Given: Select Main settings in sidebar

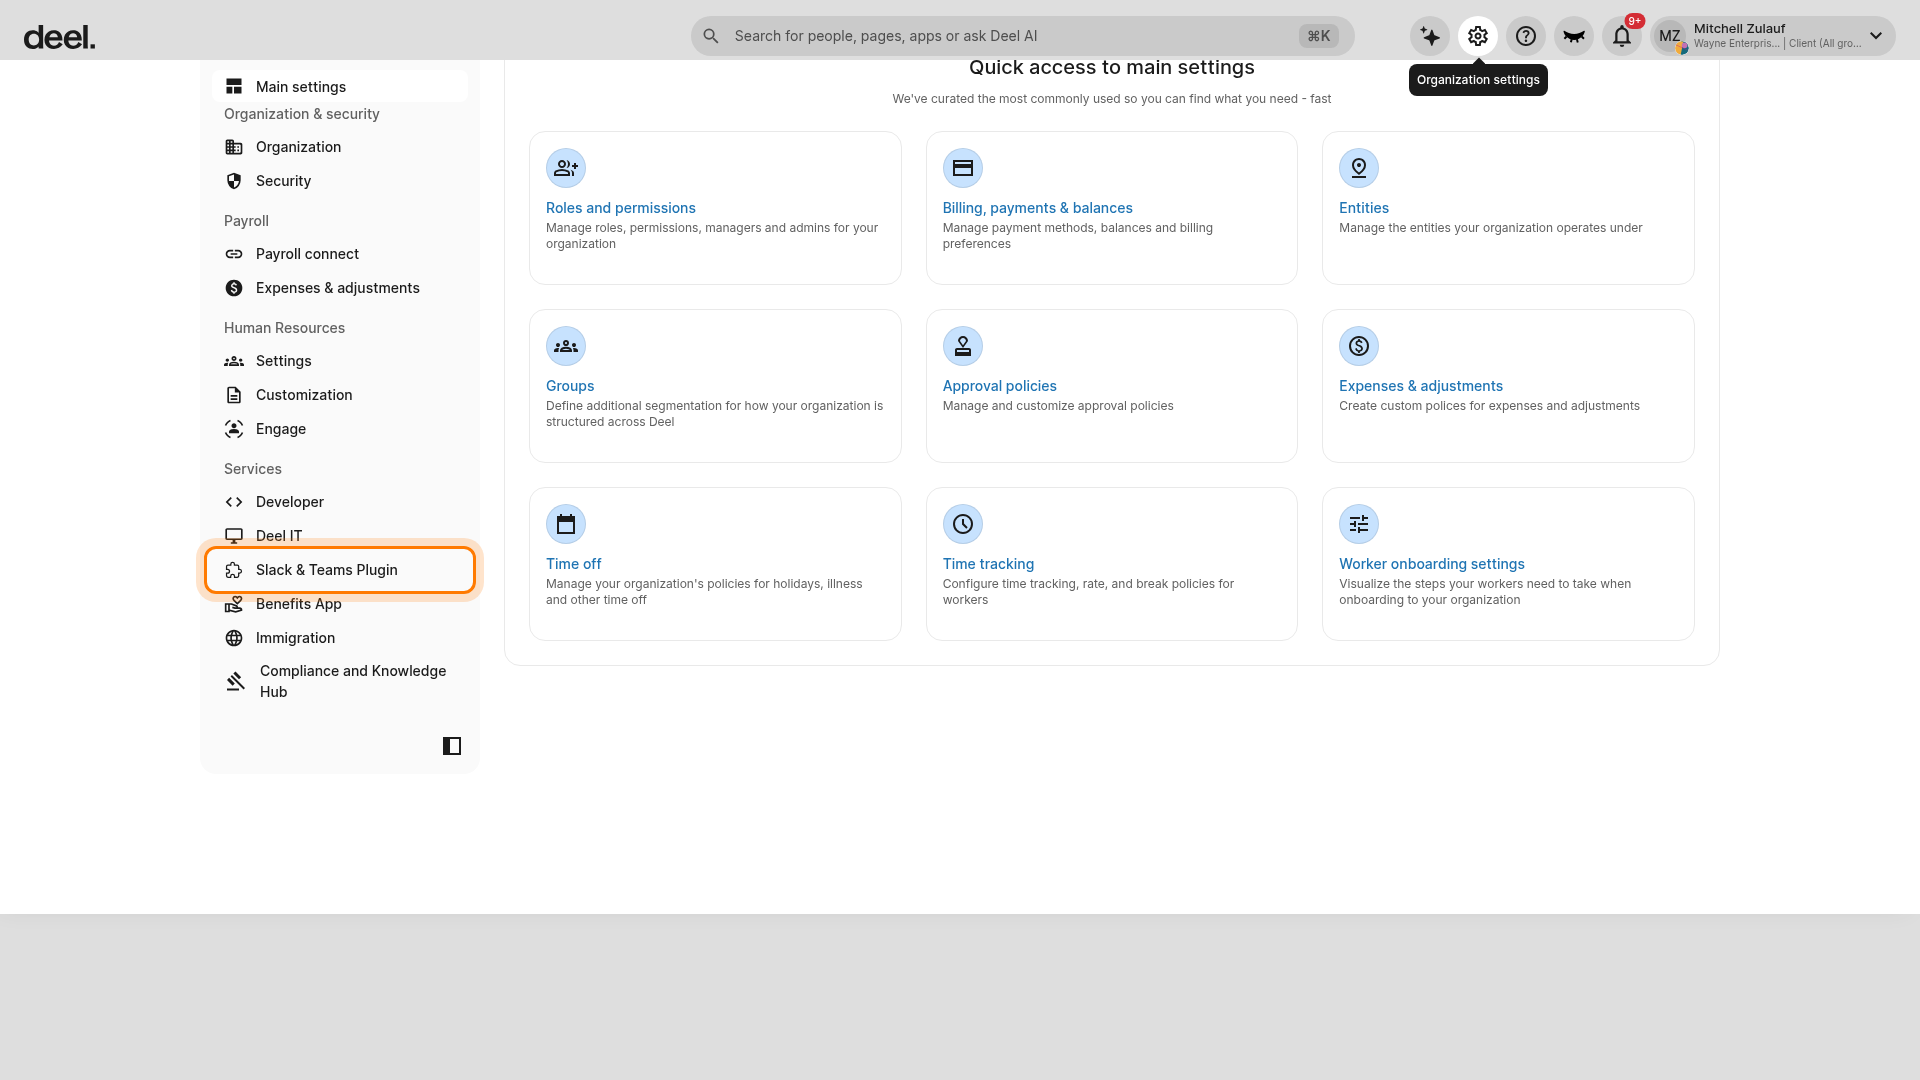Looking at the screenshot, I should coord(340,87).
